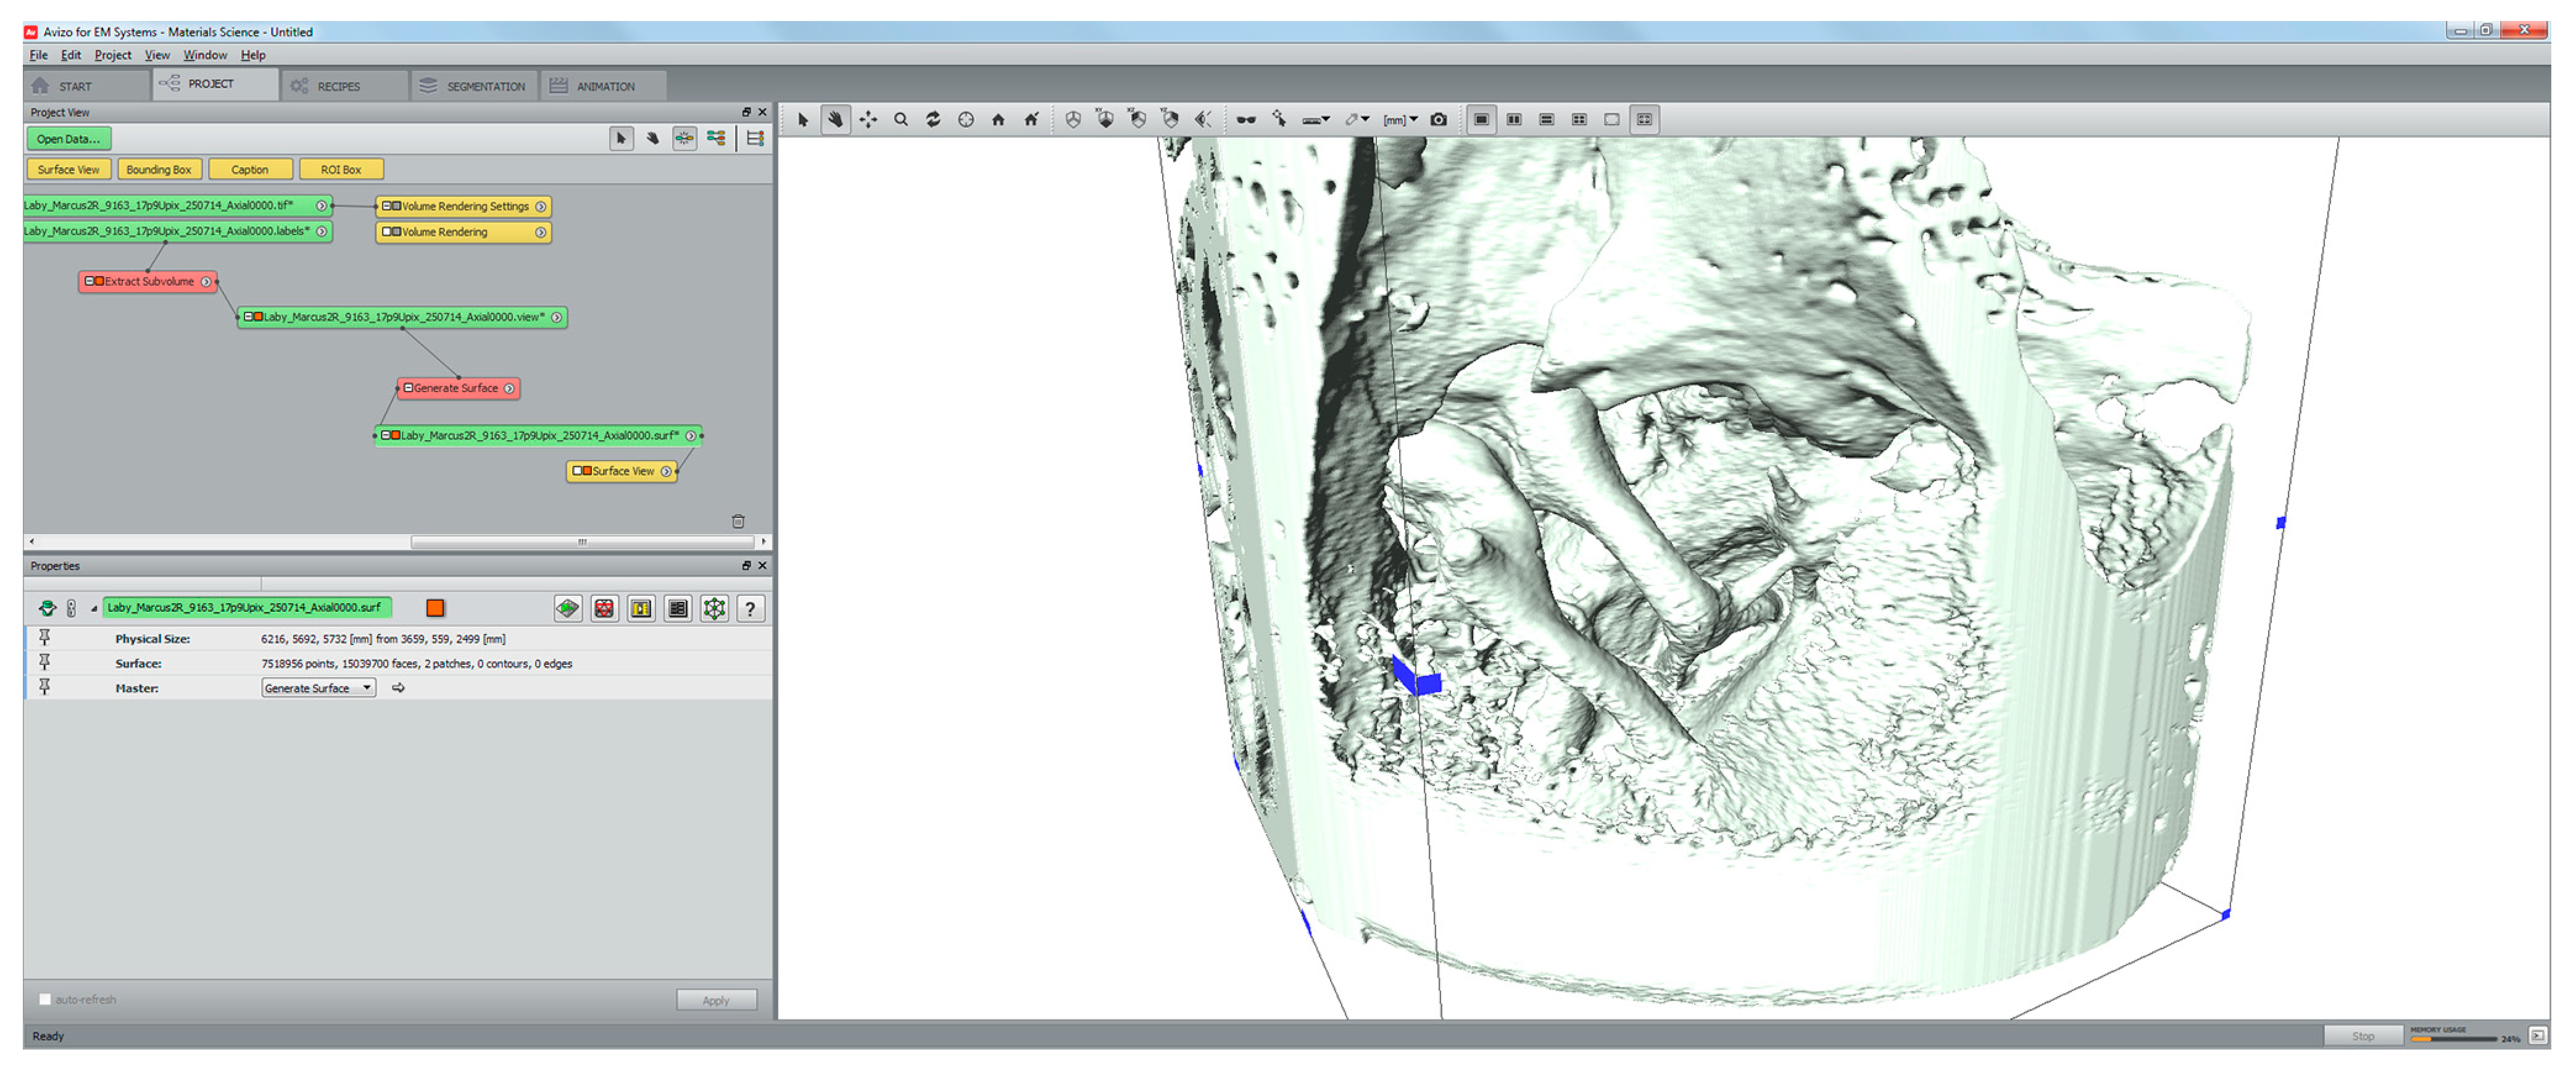Click the Rotate arrows tool
This screenshot has width=2576, height=1073.
click(933, 120)
